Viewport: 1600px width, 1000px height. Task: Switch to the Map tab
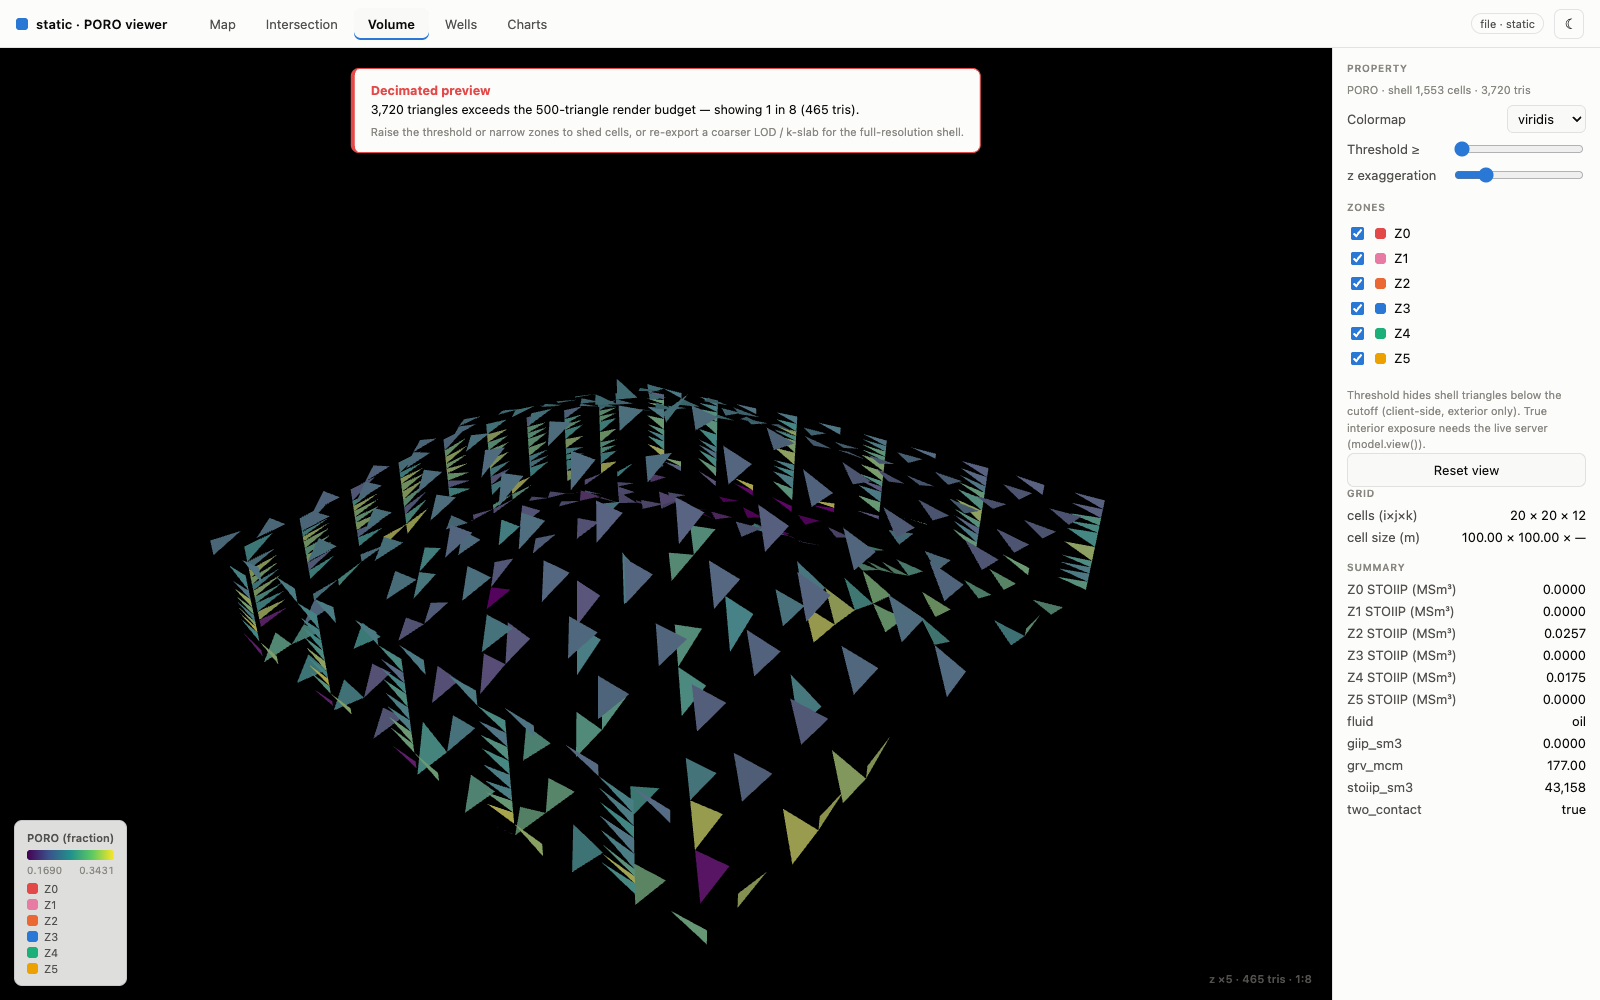(223, 24)
